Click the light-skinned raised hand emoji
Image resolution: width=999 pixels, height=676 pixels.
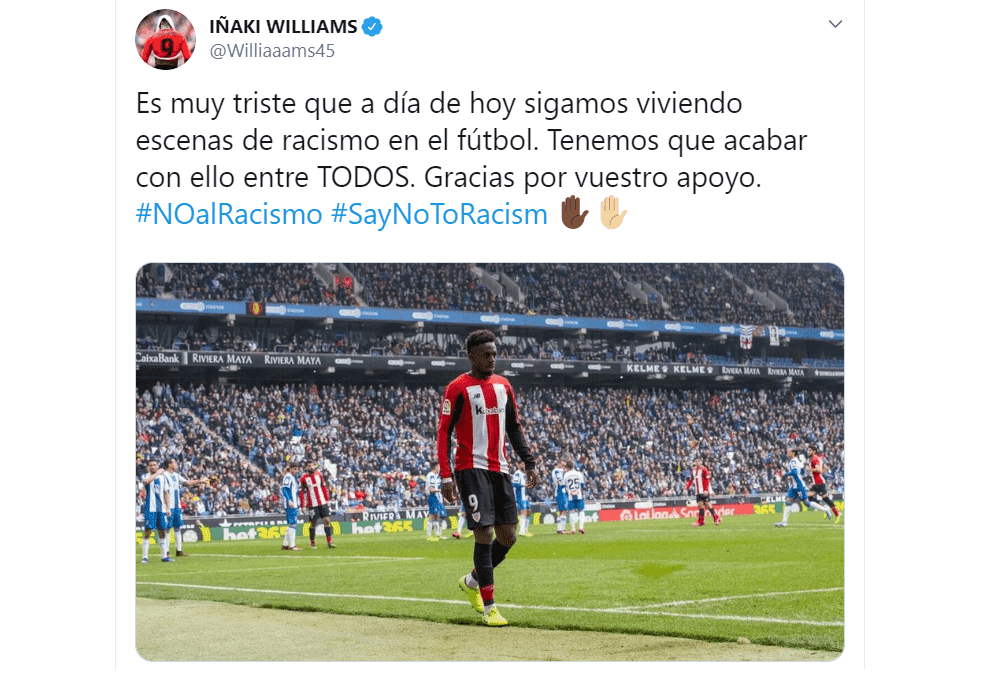pos(614,213)
